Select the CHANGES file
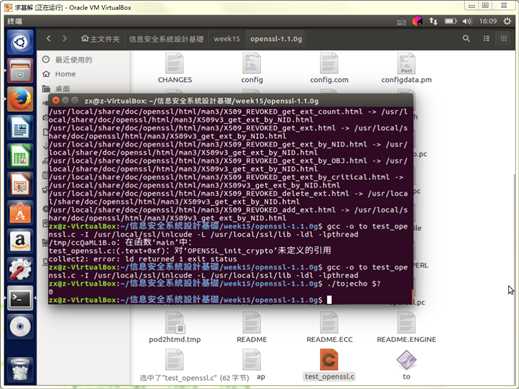The height and width of the screenshot is (389, 519). (175, 68)
